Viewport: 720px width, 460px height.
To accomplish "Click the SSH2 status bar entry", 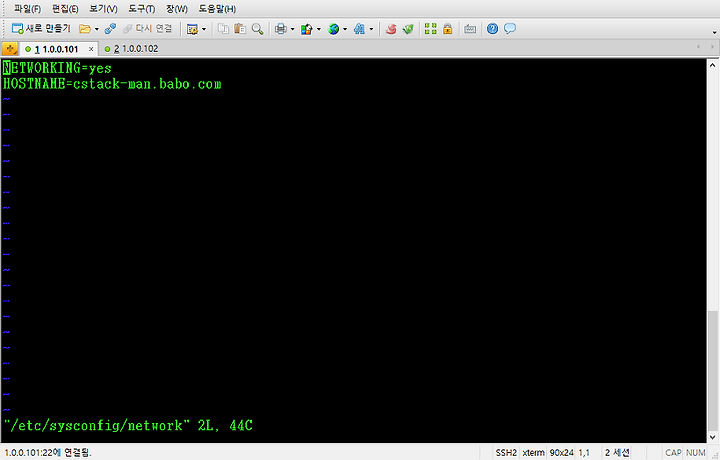I will click(x=506, y=453).
